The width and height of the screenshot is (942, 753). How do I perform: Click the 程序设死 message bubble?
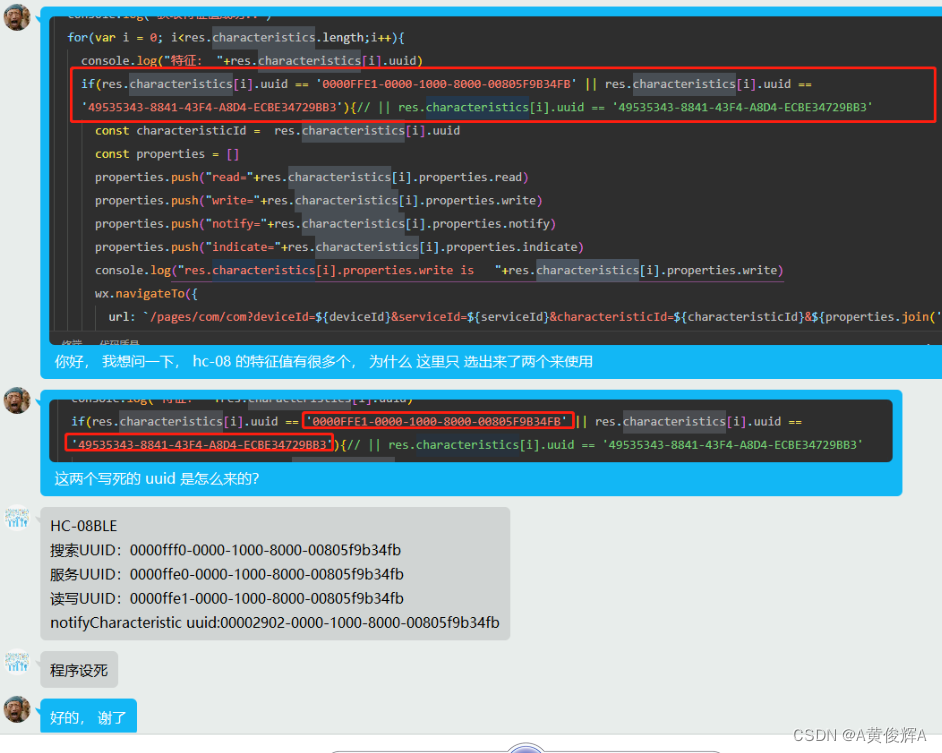79,669
